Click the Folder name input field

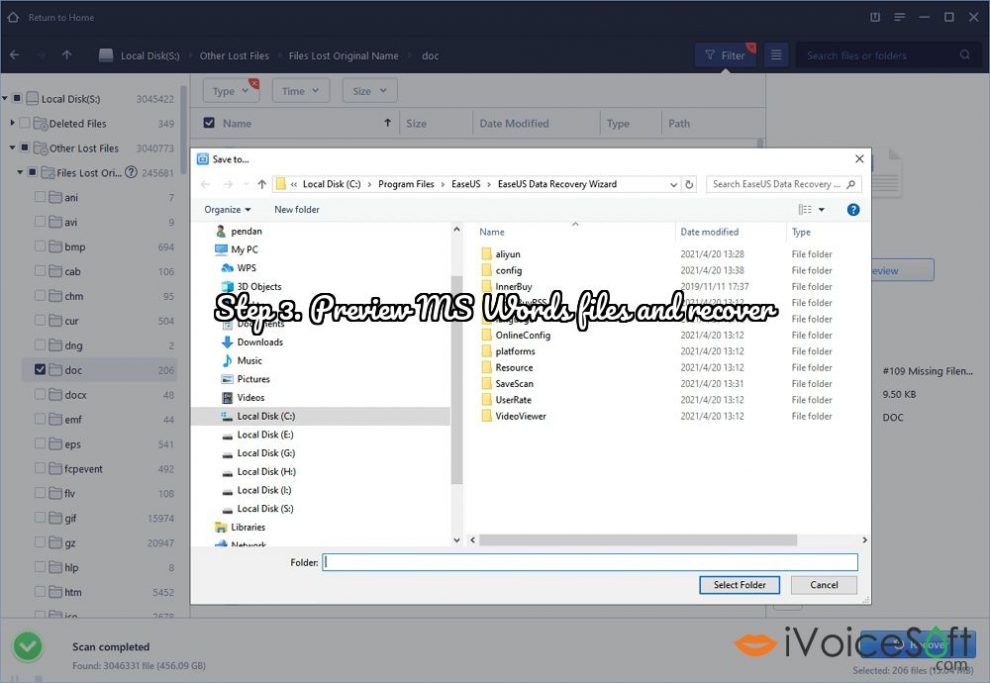point(590,562)
